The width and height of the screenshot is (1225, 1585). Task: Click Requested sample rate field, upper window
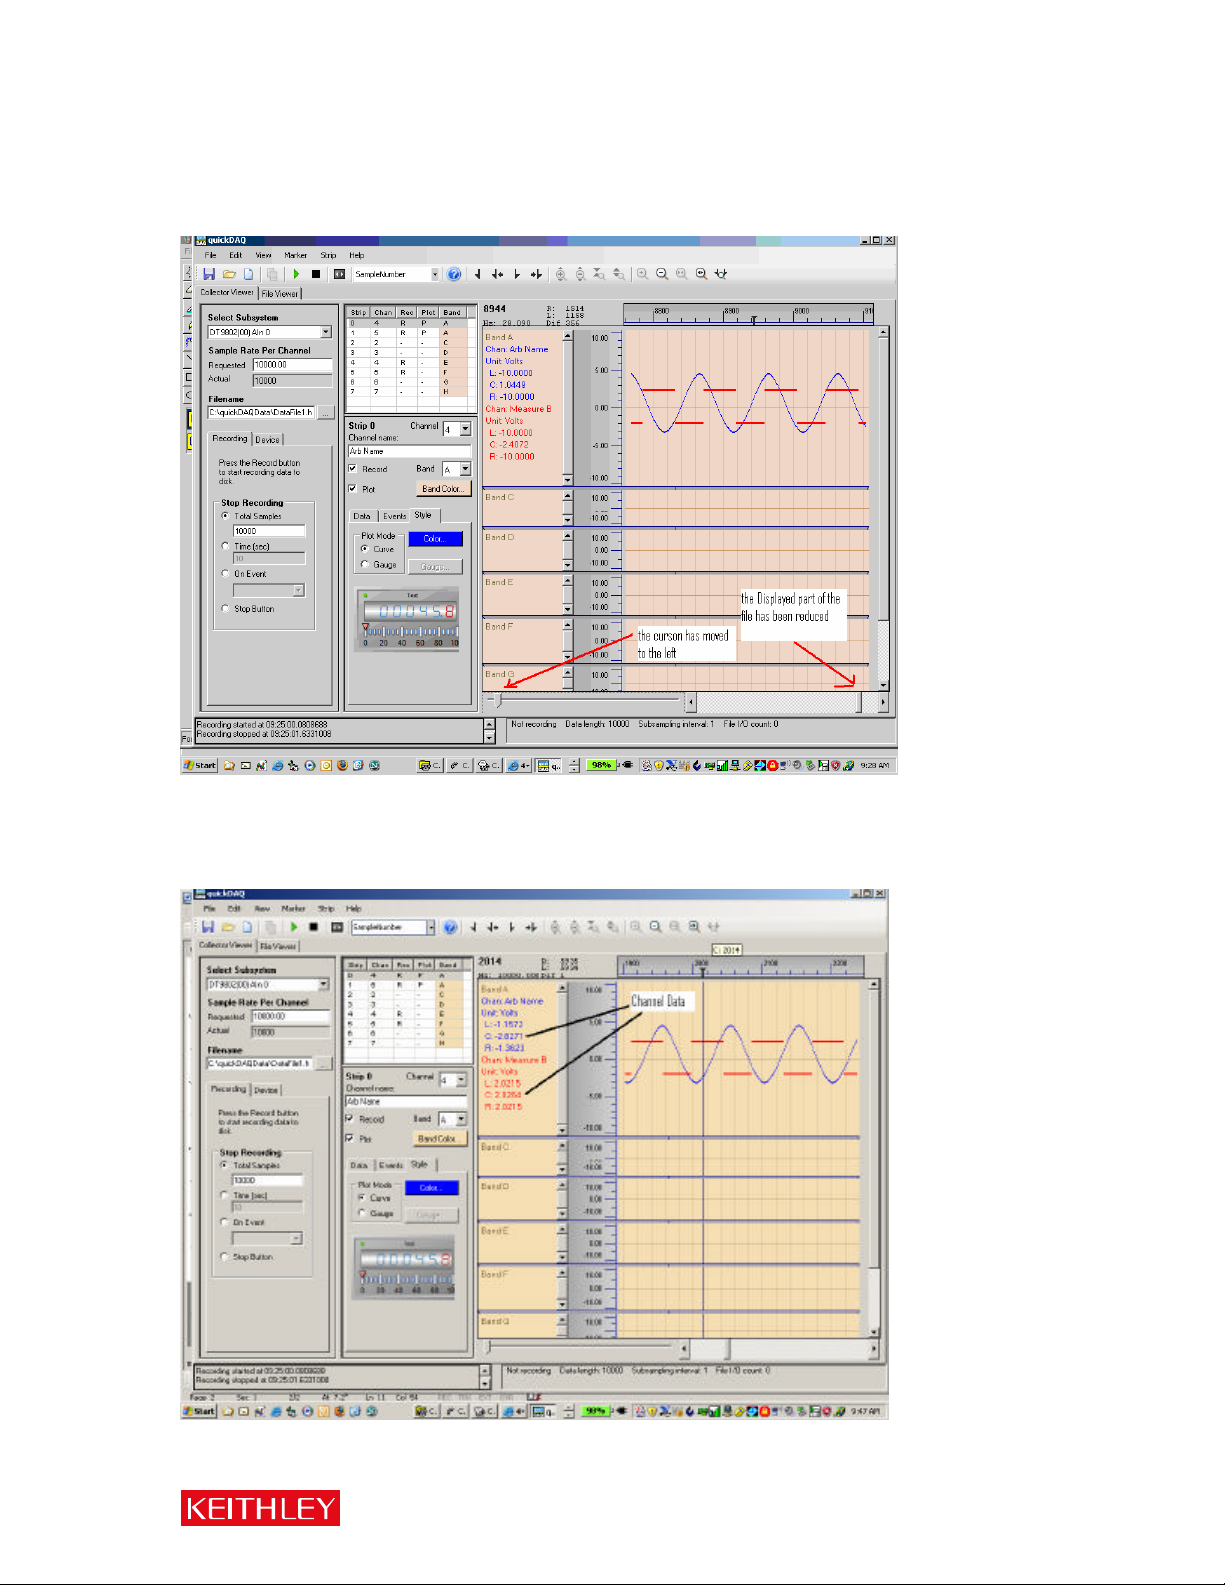(292, 365)
